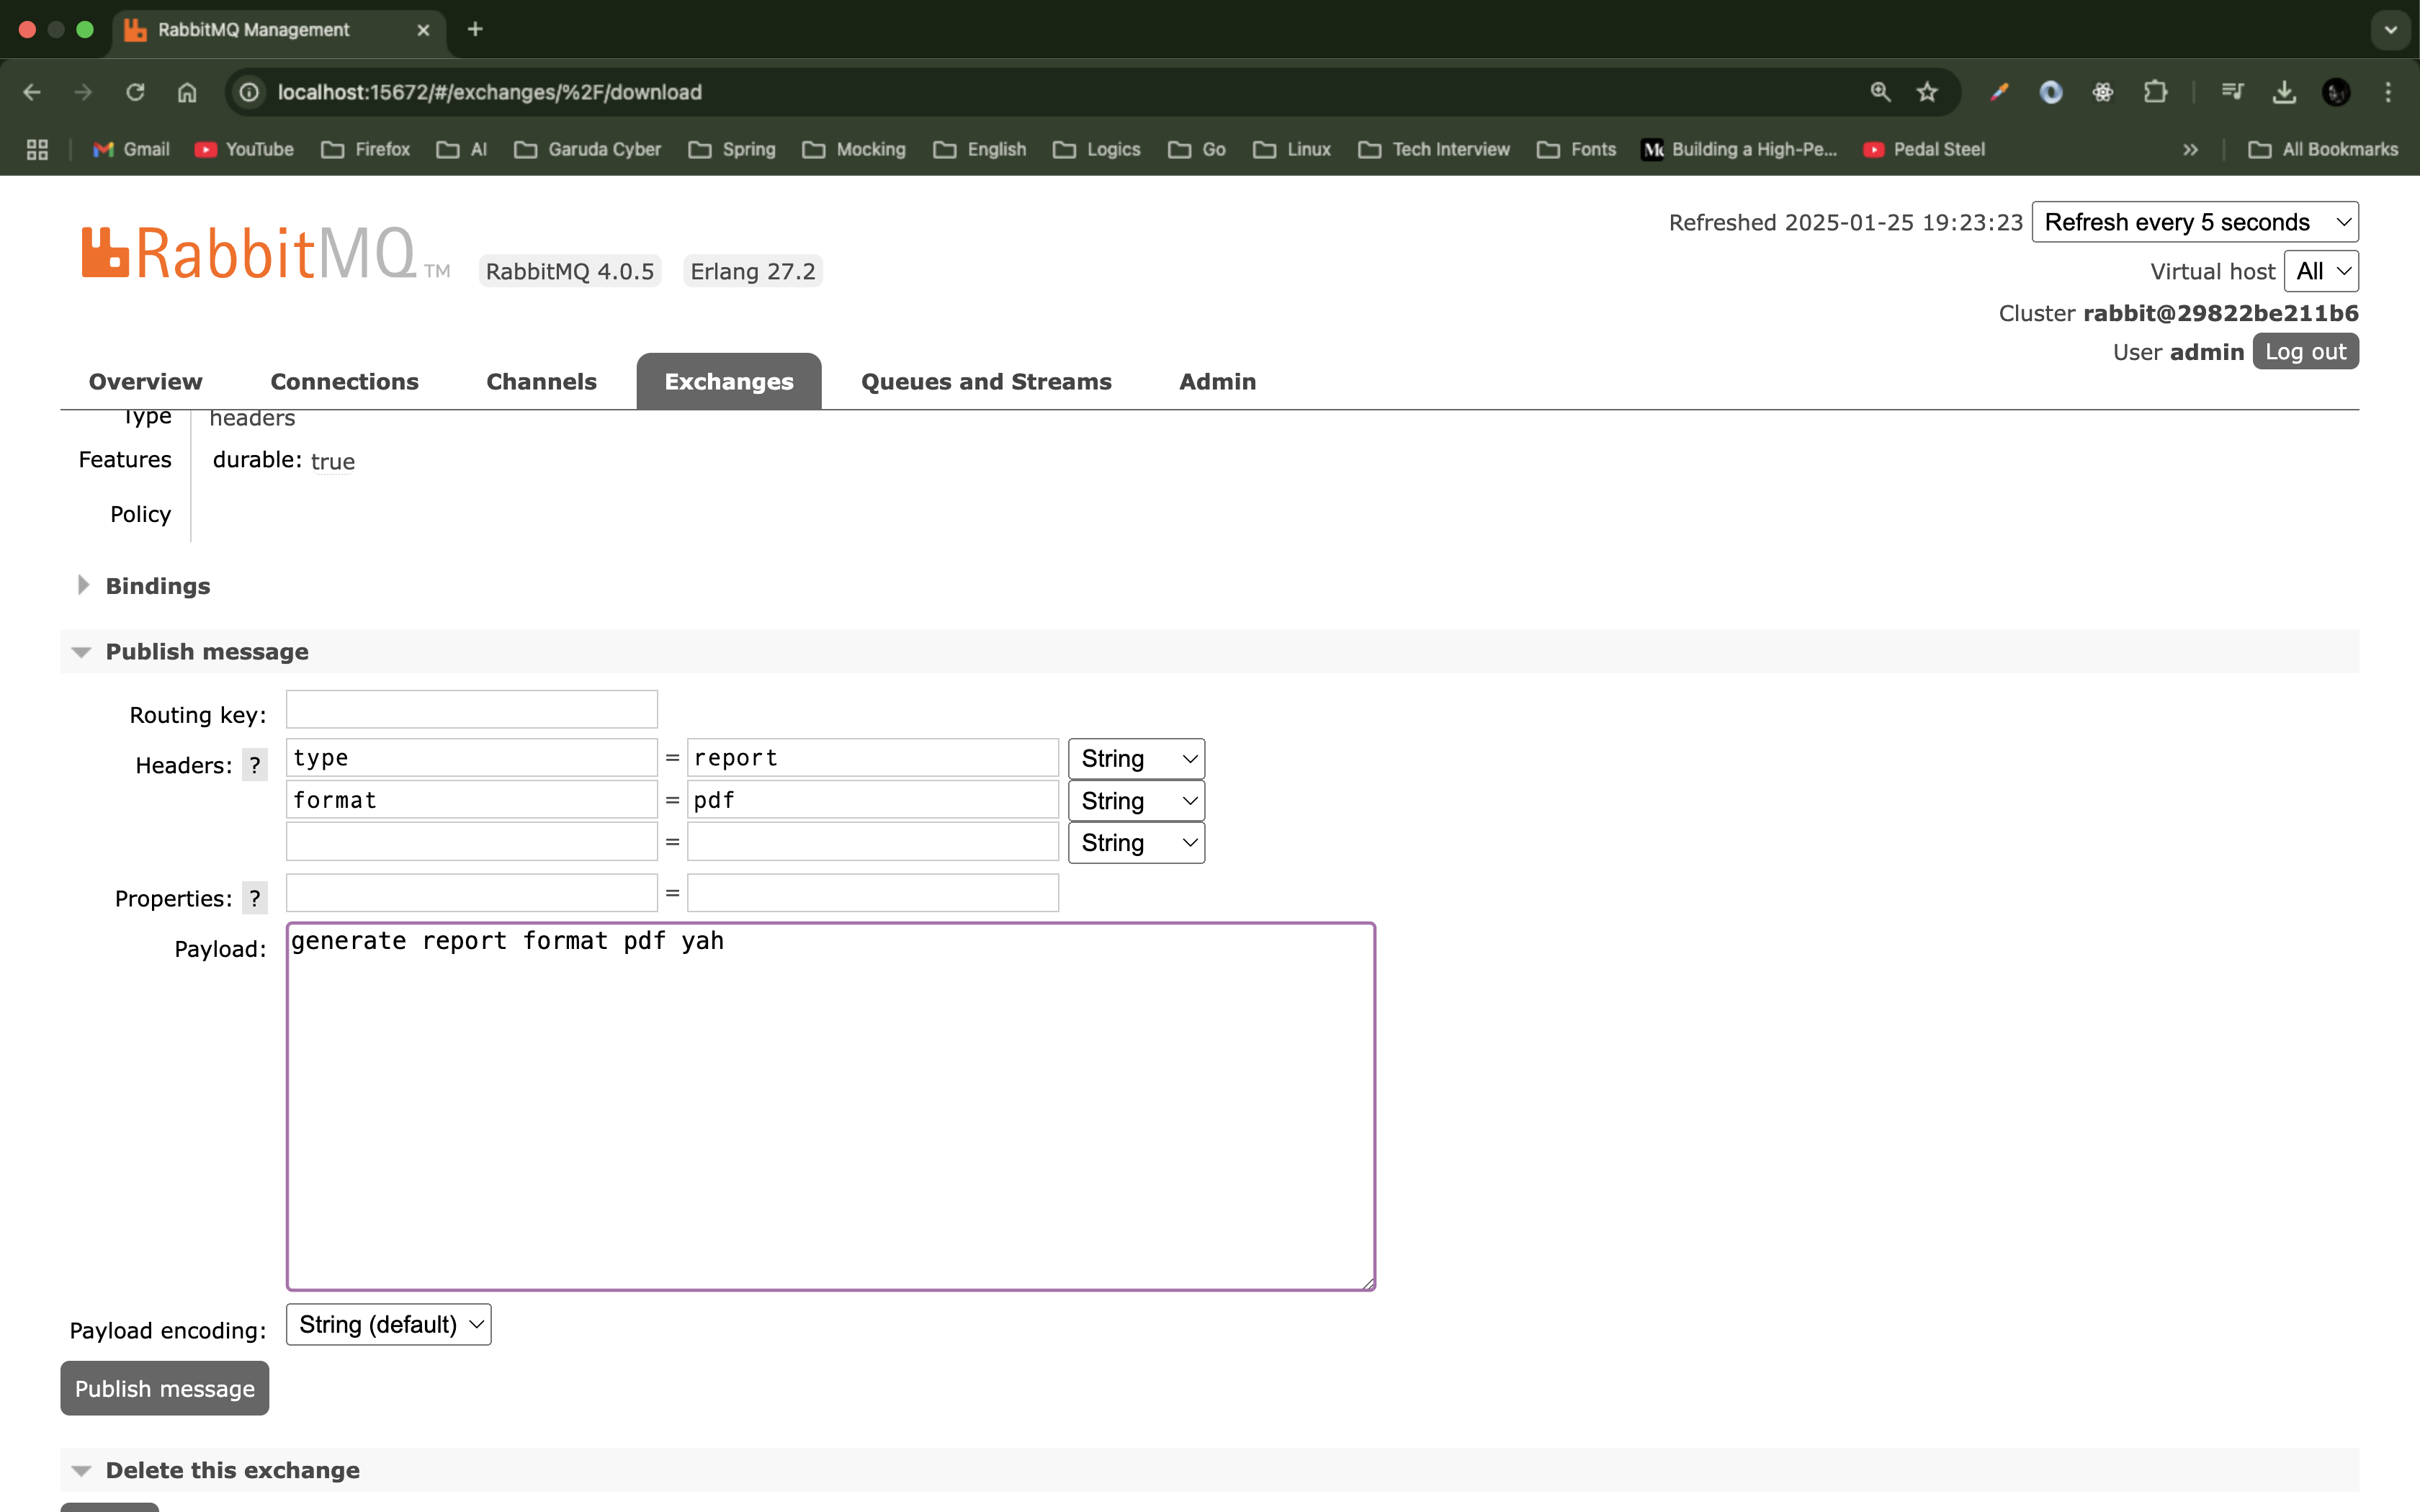Show hidden bookmarks with double chevron
Viewport: 2420px width, 1512px height.
(2190, 149)
